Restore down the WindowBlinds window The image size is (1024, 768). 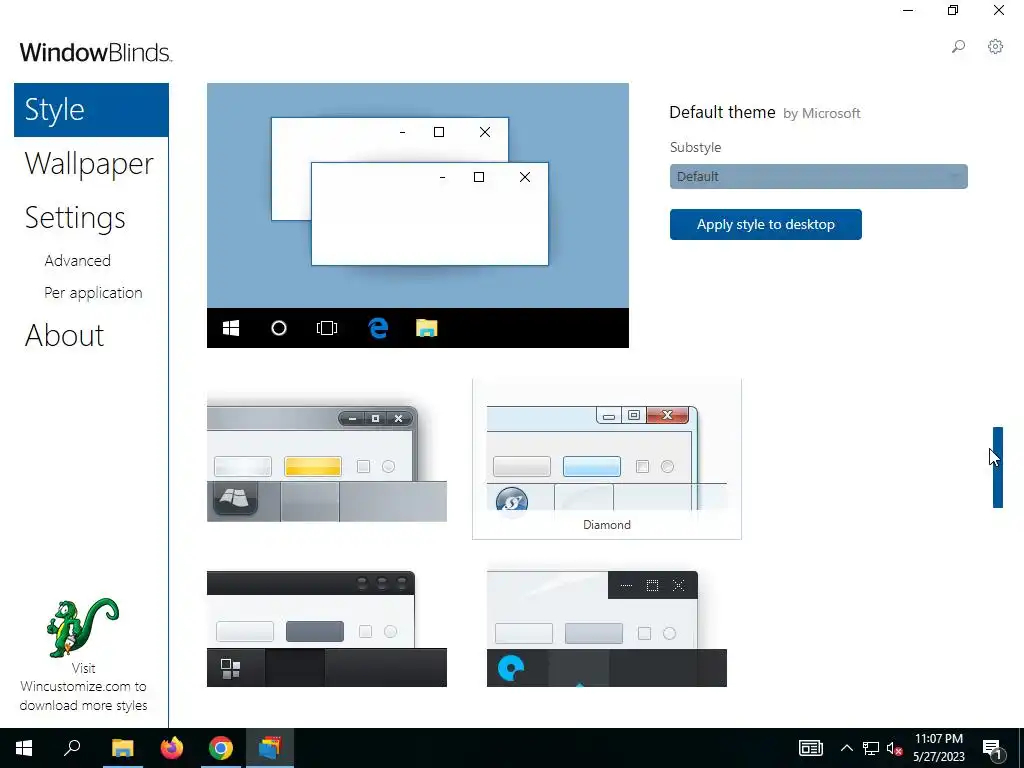pyautogui.click(x=953, y=10)
